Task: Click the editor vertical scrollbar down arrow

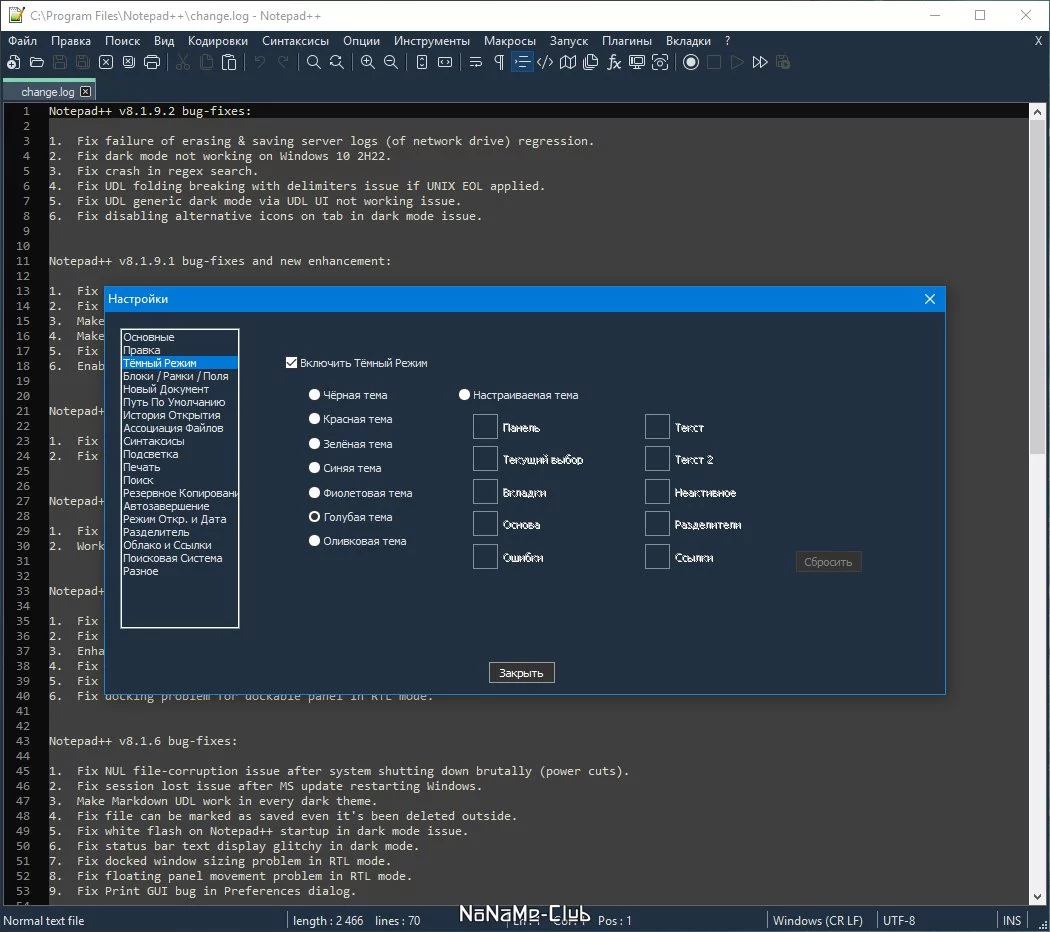Action: (x=1037, y=897)
